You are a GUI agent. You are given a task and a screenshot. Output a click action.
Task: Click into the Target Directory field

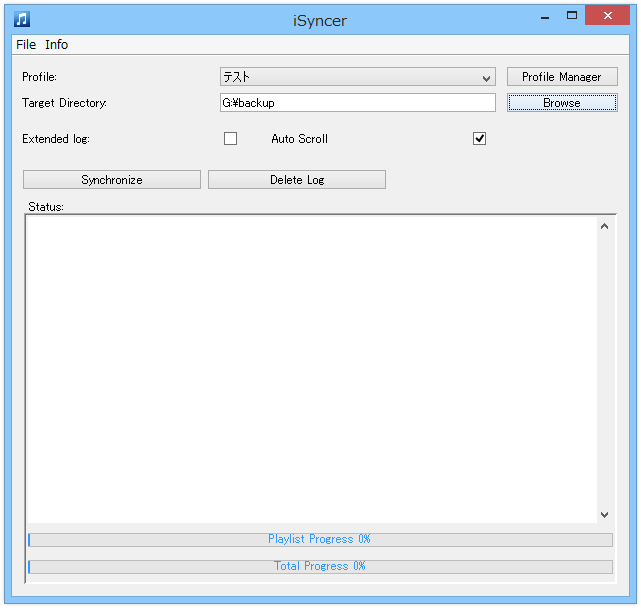tap(358, 103)
